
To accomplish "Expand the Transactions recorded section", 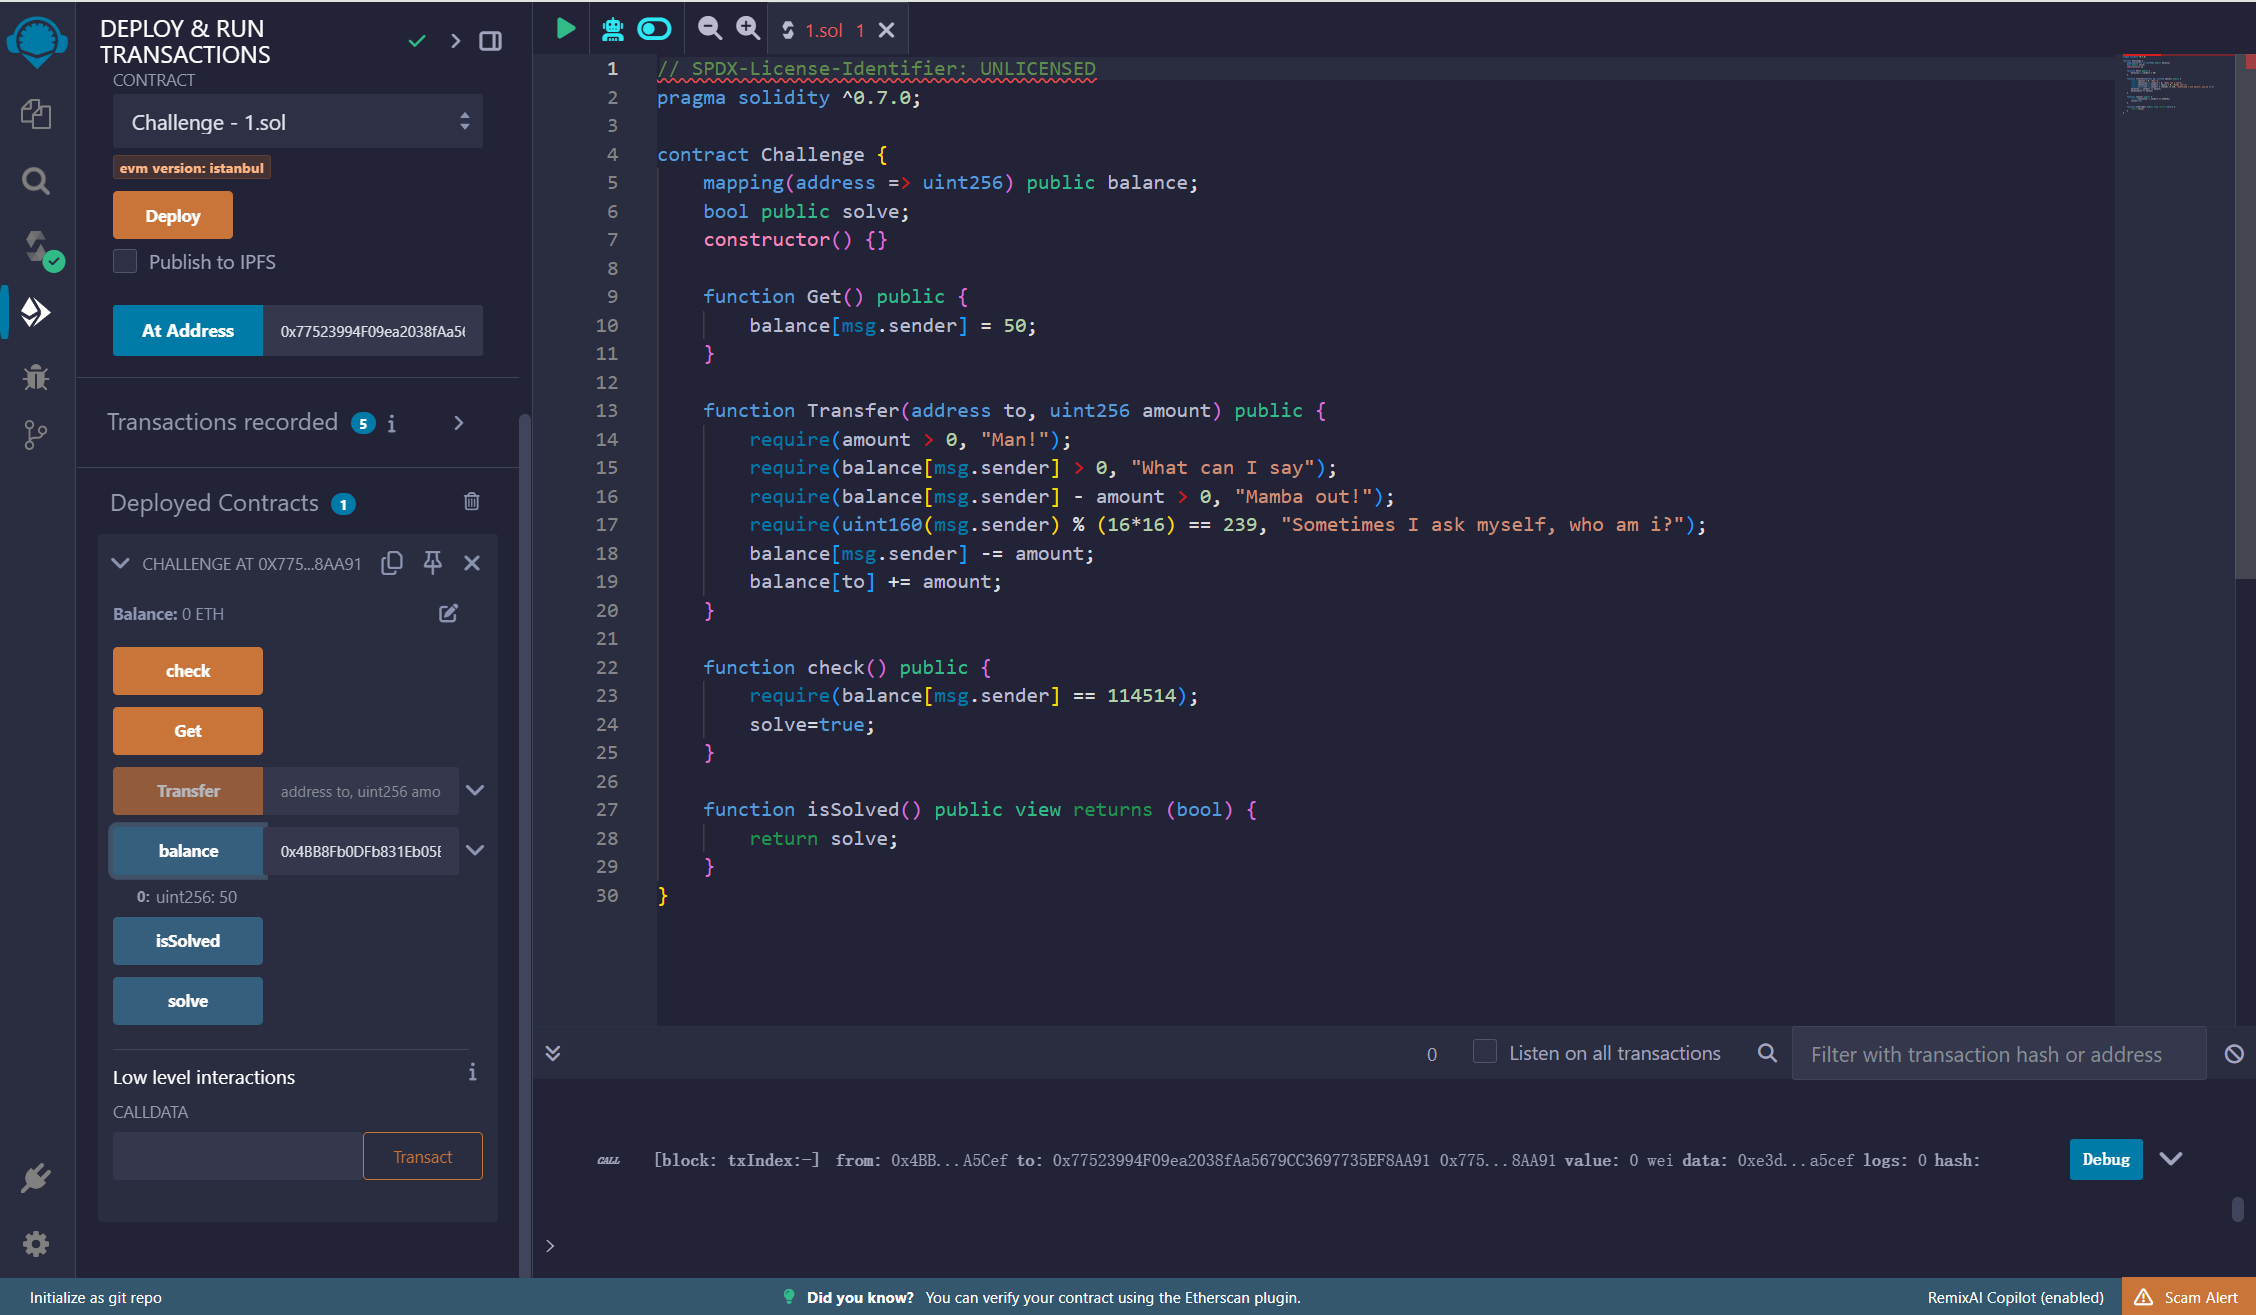I will [x=459, y=423].
